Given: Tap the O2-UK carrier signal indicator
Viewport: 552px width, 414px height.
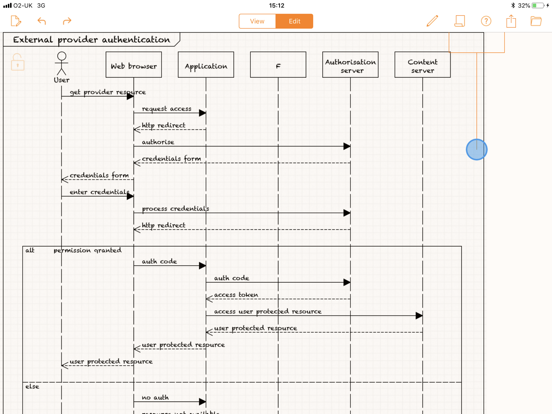Looking at the screenshot, I should [17, 5].
